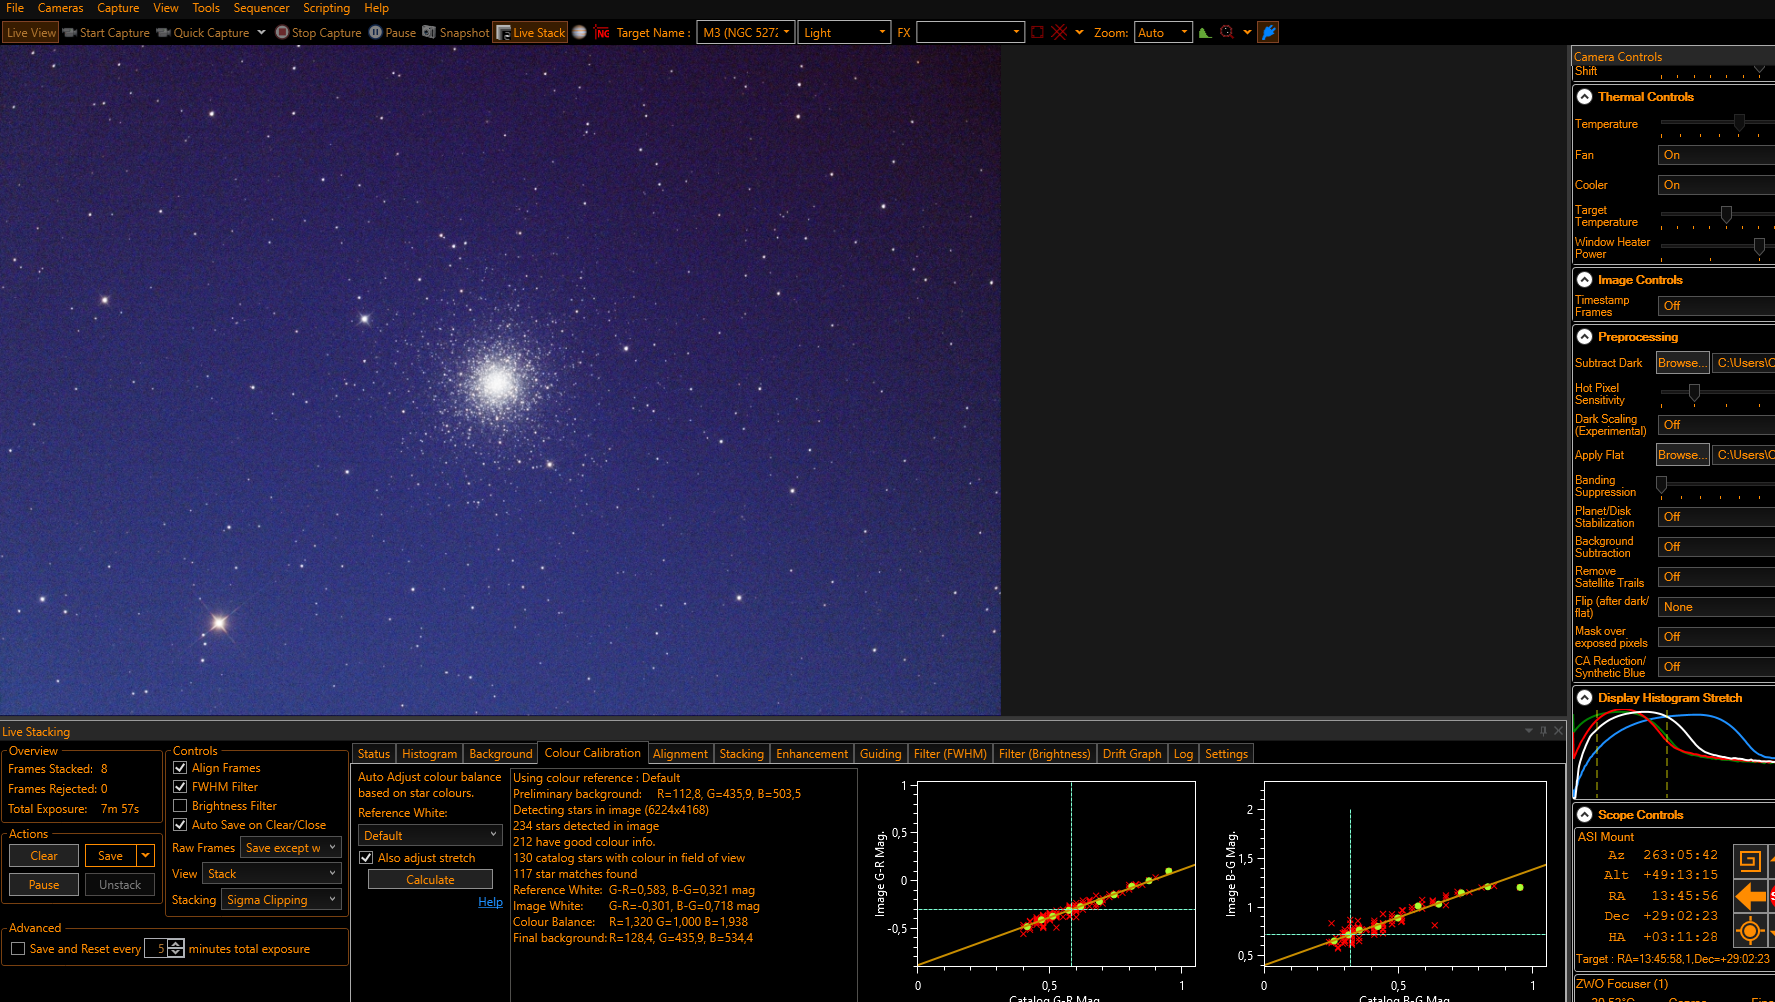
Task: Click the spiral search button in Scope Controls
Action: click(x=1749, y=860)
